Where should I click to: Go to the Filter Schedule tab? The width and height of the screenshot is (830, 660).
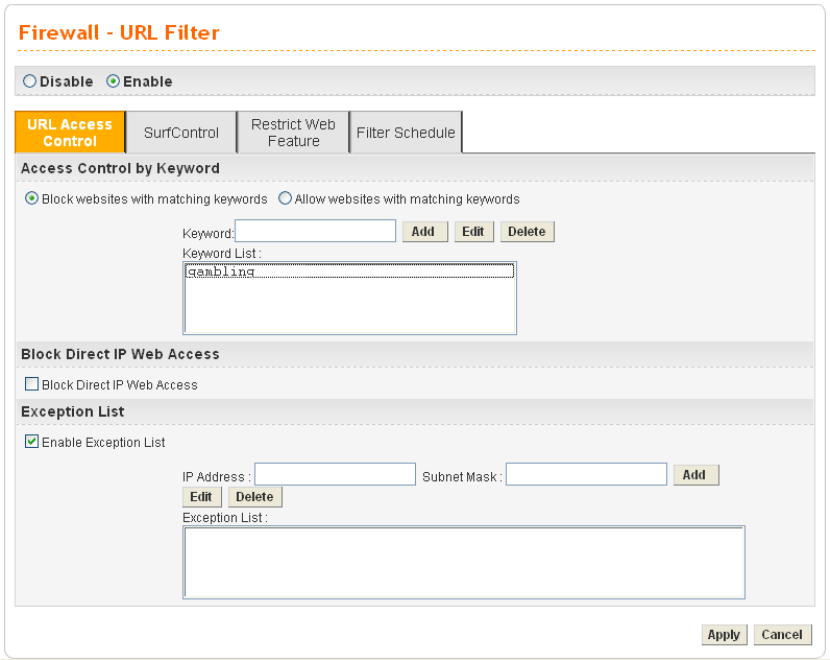[x=406, y=132]
